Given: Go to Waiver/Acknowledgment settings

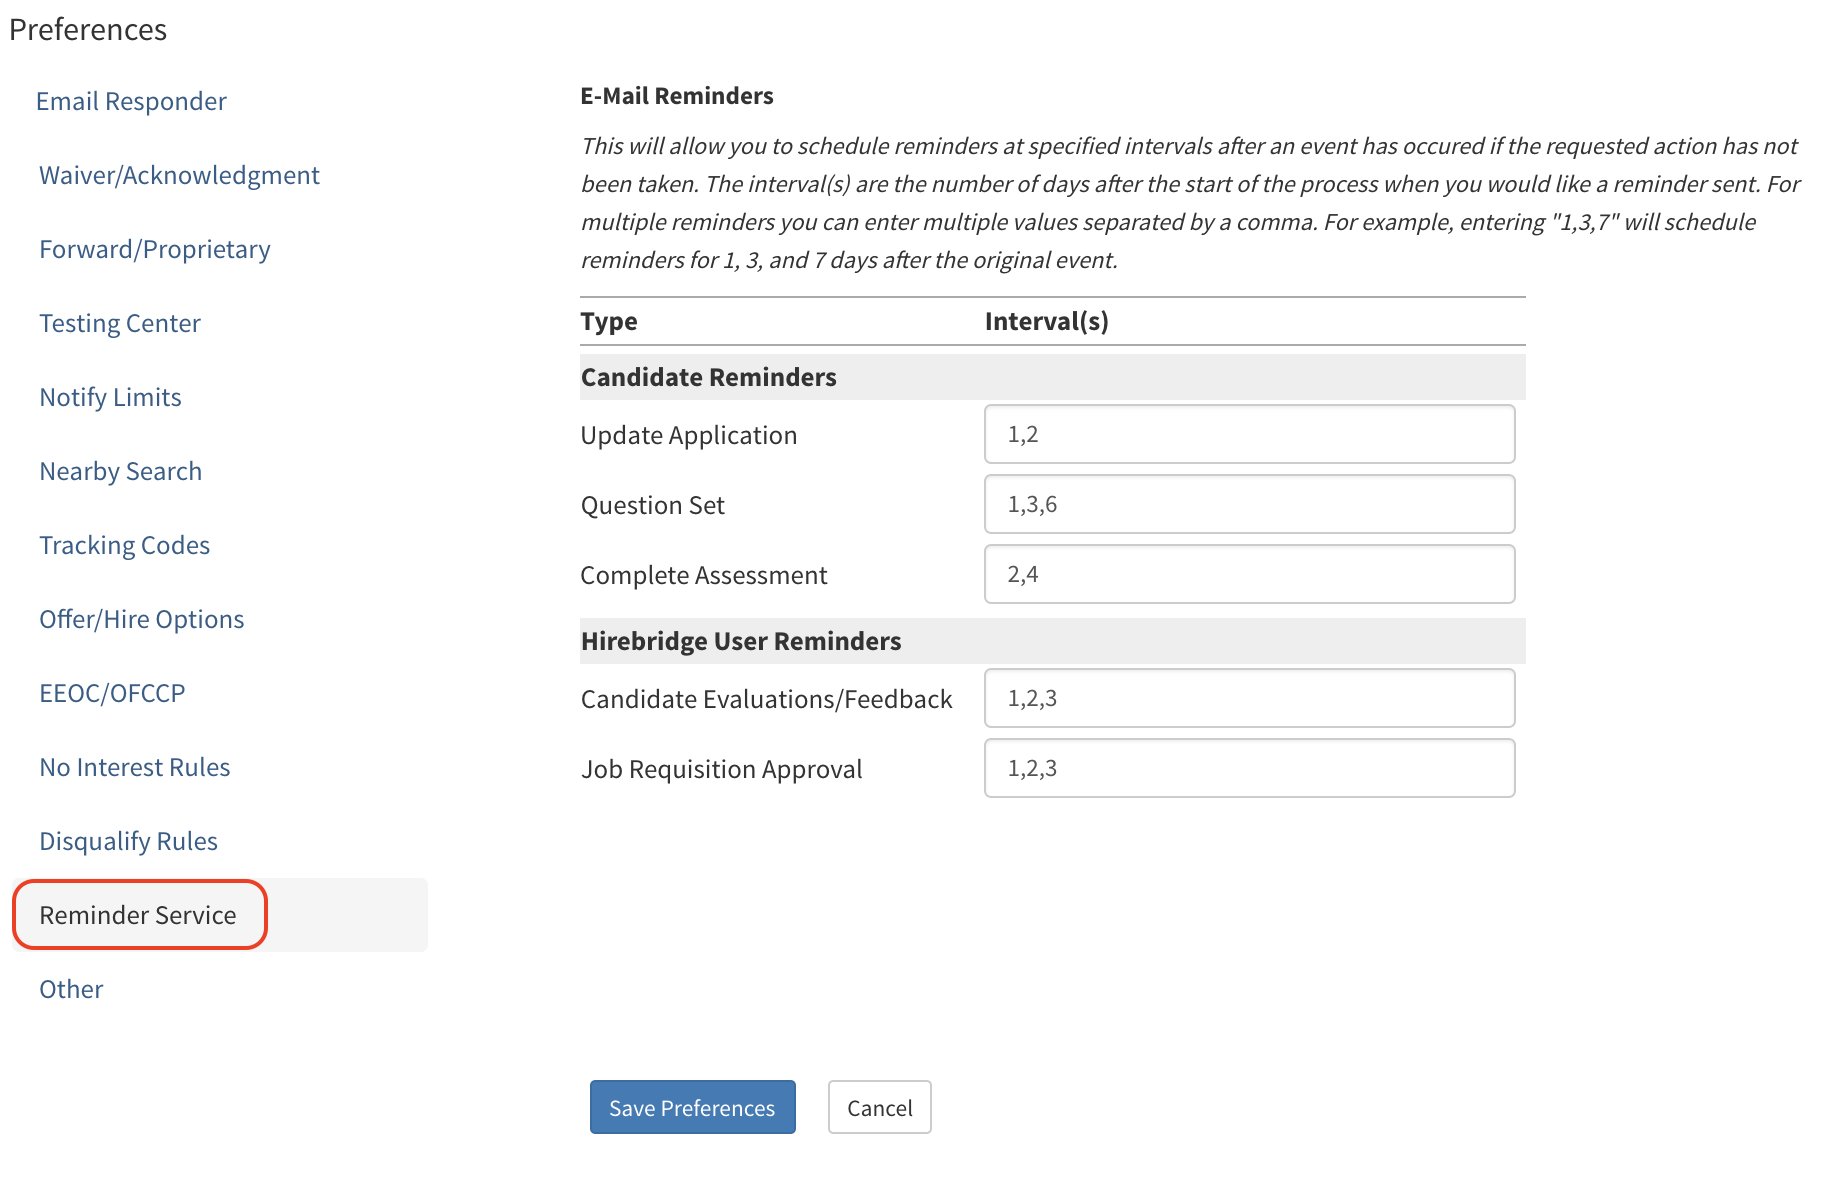Looking at the screenshot, I should [x=179, y=175].
